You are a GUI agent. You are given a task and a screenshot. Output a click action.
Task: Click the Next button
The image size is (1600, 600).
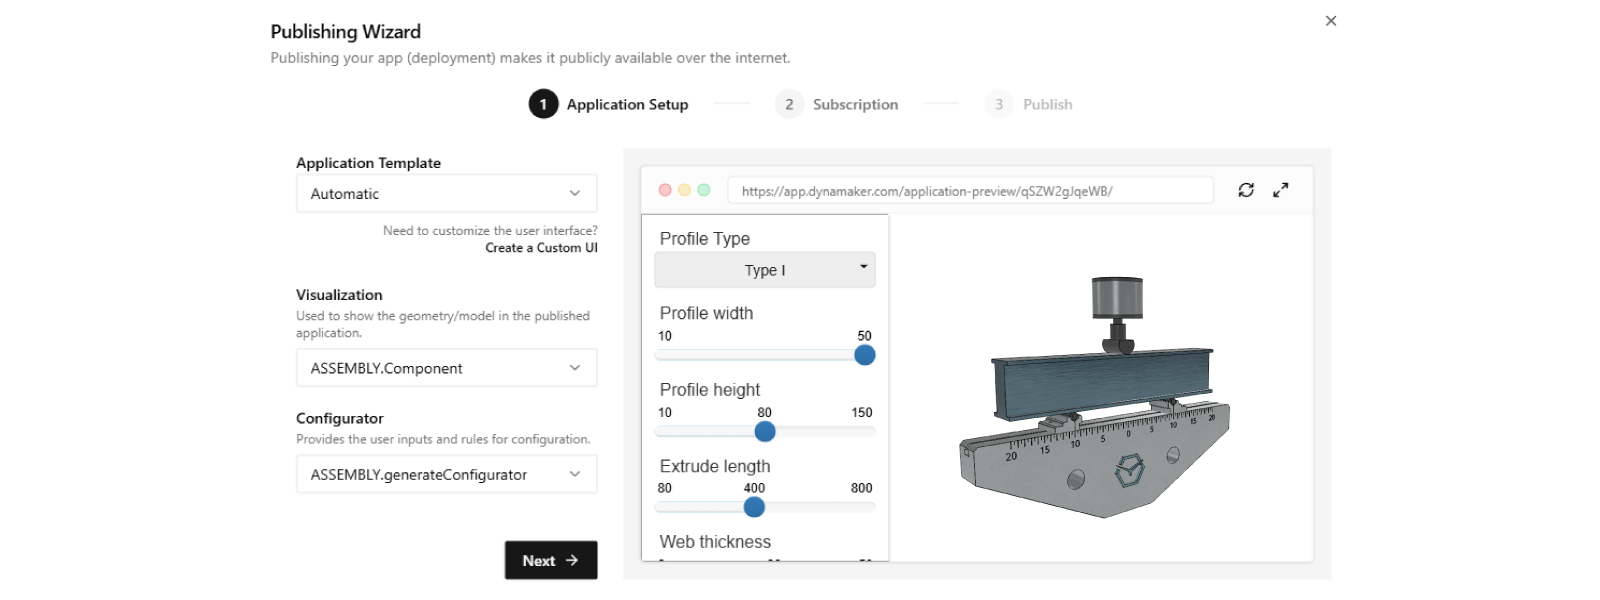pyautogui.click(x=551, y=560)
